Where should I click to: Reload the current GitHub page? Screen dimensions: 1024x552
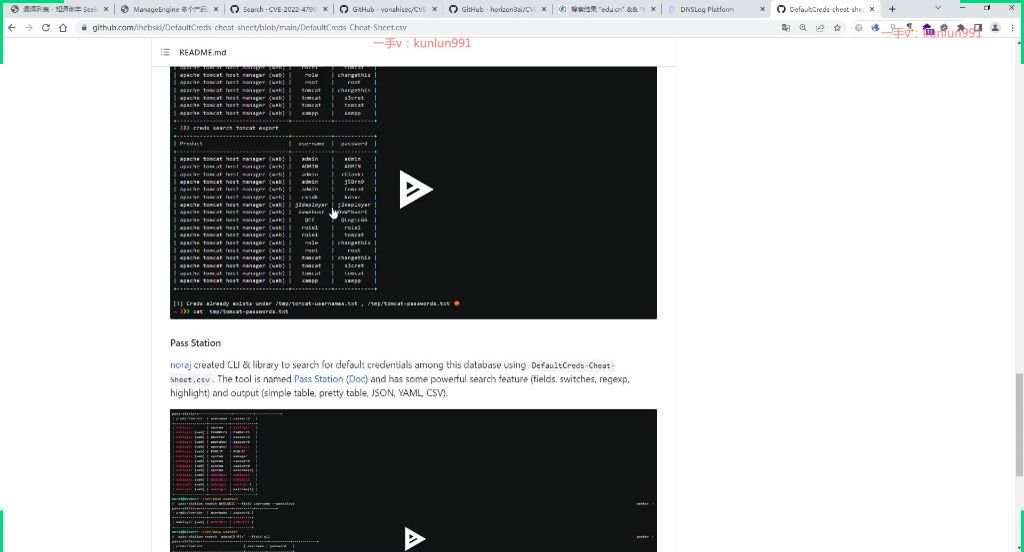pyautogui.click(x=46, y=27)
